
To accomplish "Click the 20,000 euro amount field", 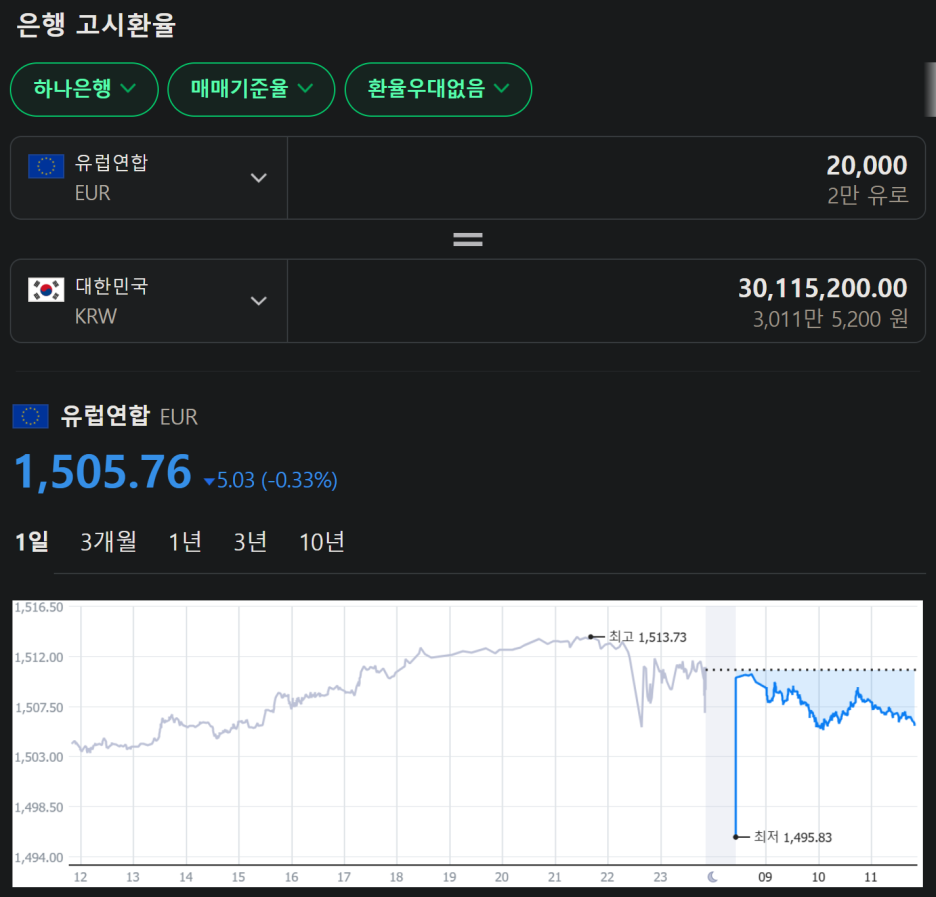I will [606, 178].
